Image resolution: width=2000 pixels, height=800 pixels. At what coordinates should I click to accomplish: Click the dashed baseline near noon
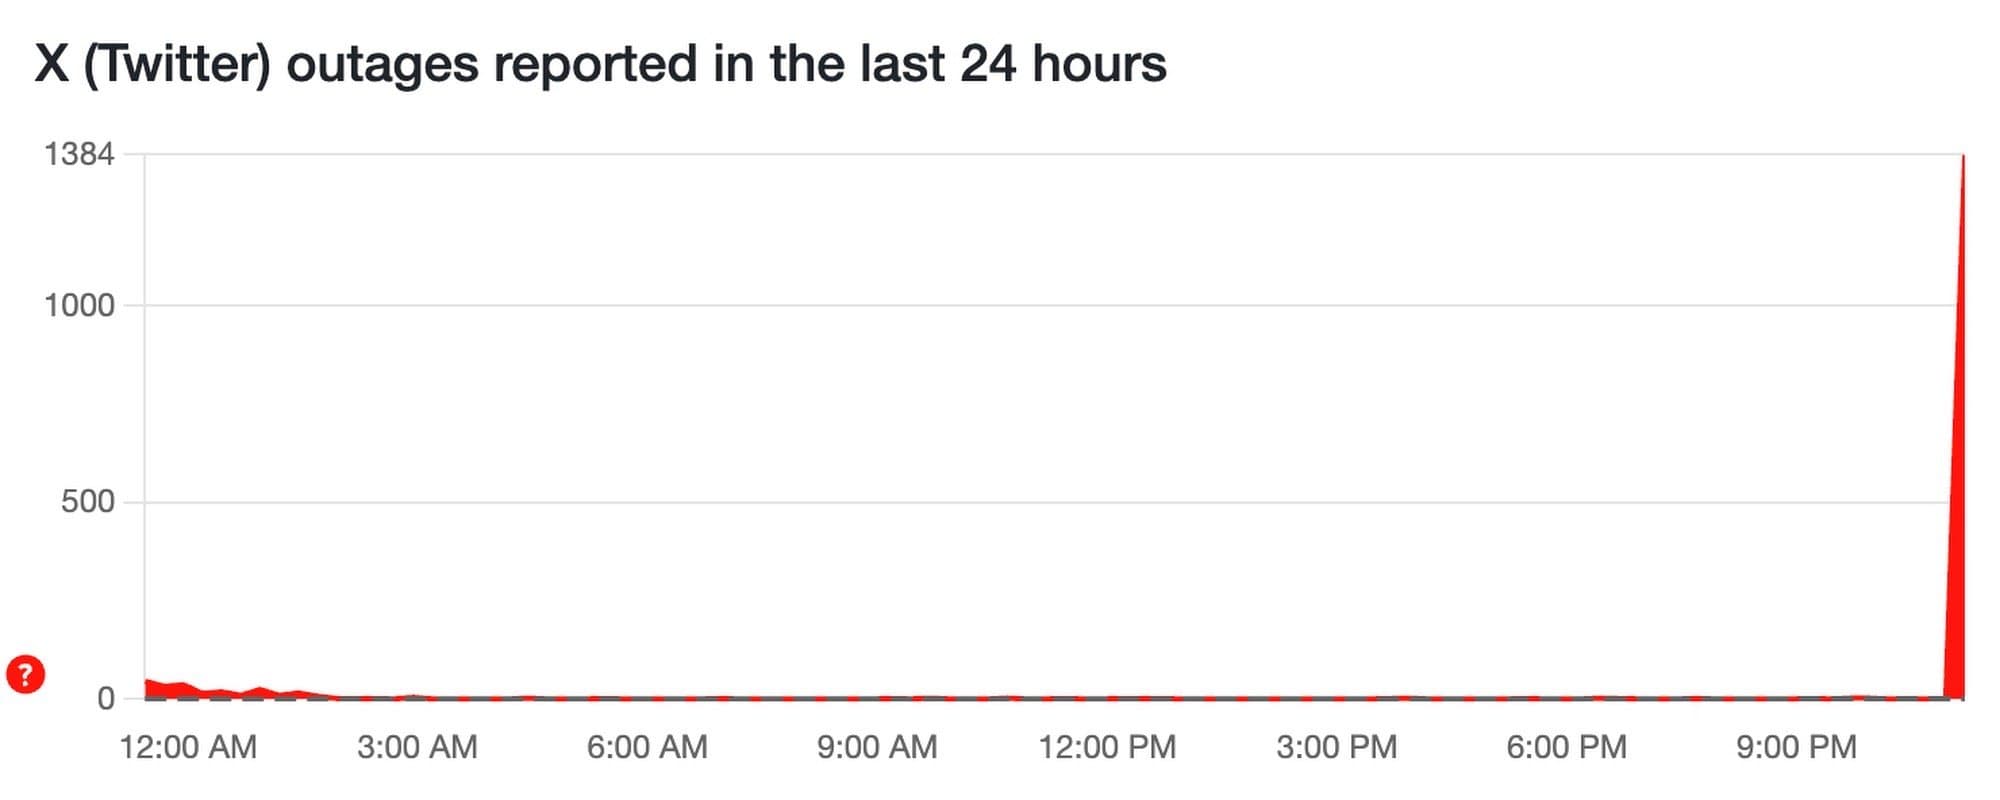click(1107, 698)
